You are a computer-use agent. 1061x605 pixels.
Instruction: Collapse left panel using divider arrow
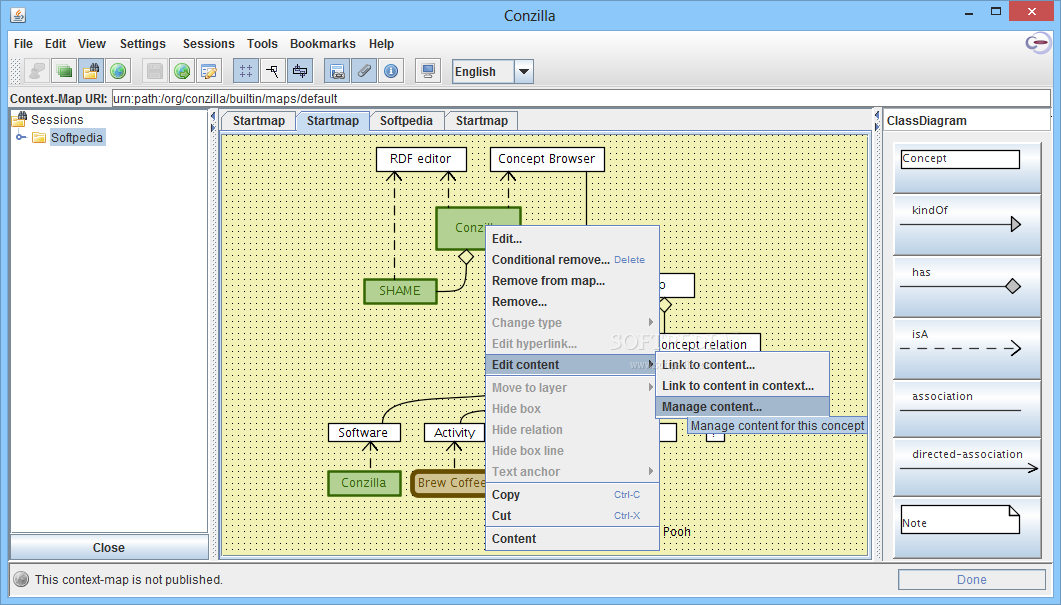coord(212,117)
